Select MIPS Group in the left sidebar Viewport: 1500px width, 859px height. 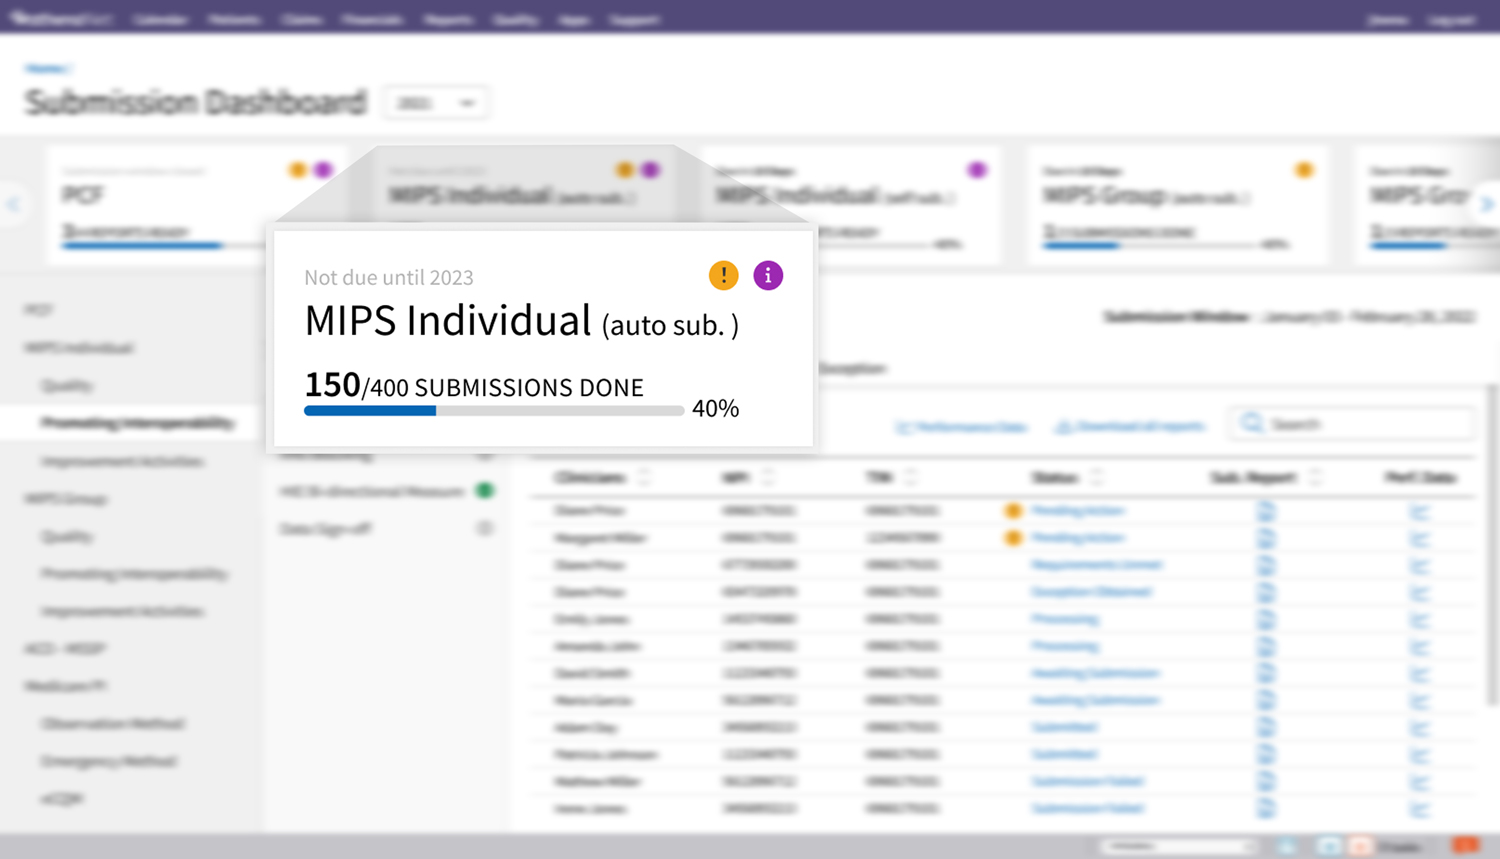coord(66,498)
